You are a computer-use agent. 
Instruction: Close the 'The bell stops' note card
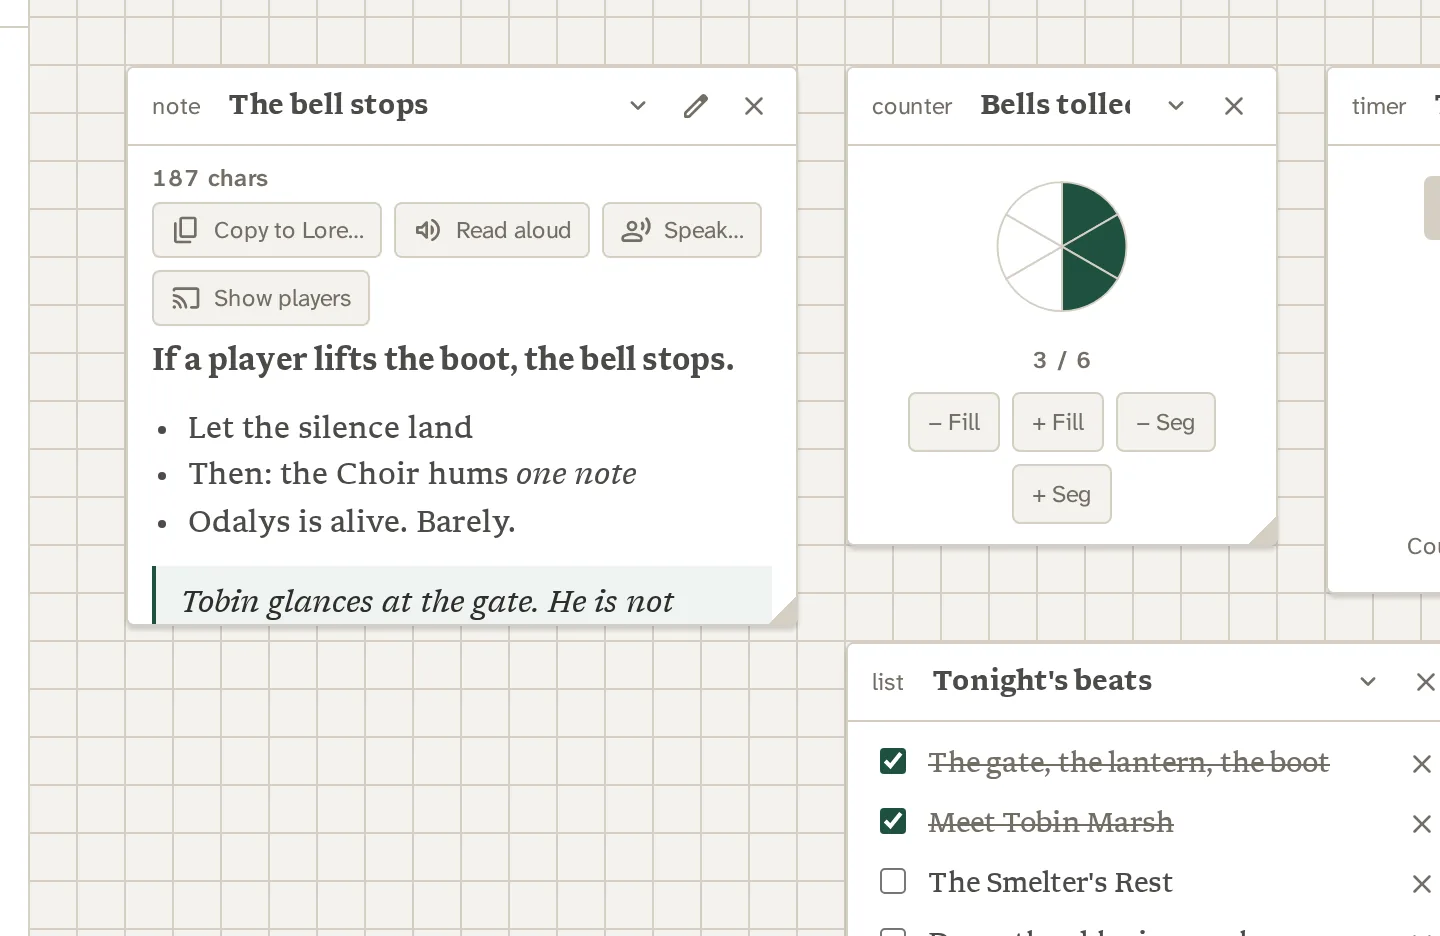(754, 106)
